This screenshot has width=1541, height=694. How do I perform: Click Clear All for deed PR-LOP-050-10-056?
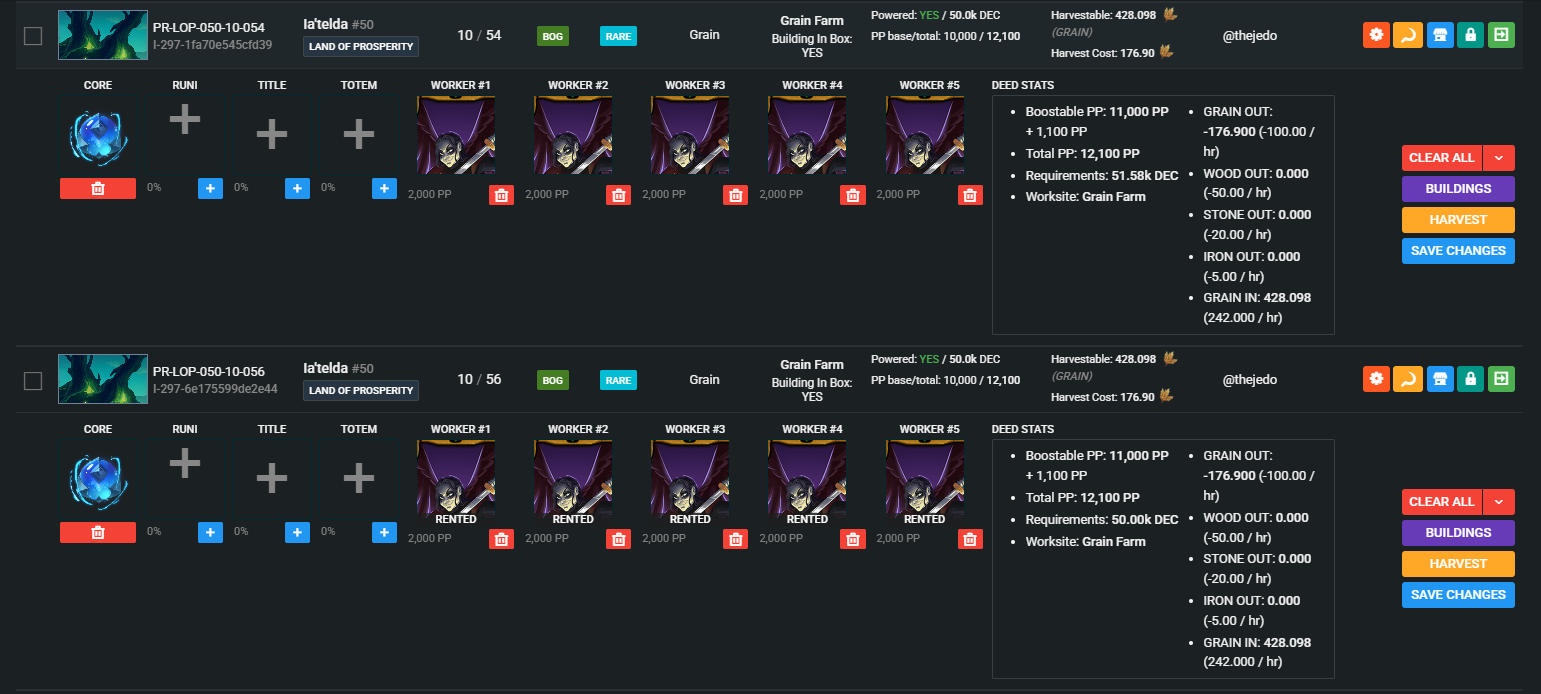coord(1442,502)
